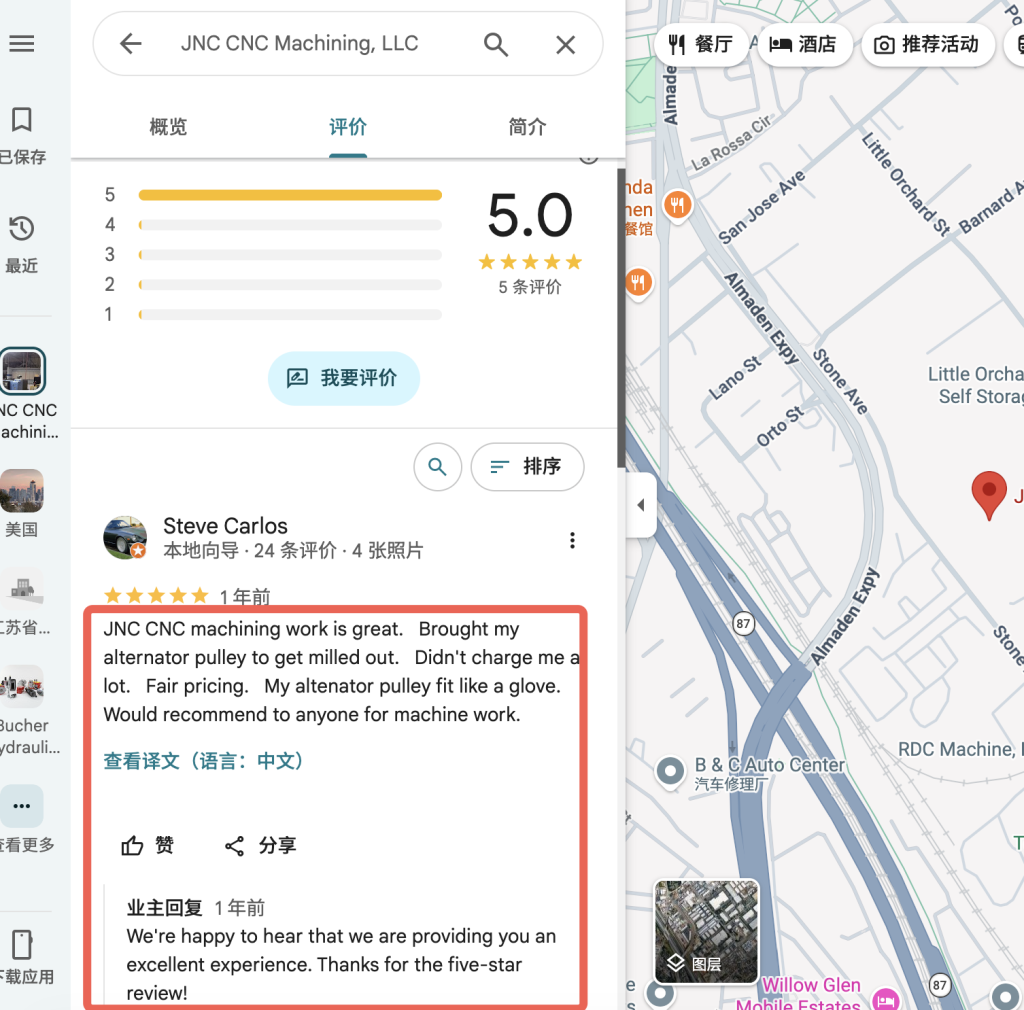Select the JNC CNC Machining sidebar thumbnail
Image resolution: width=1024 pixels, height=1010 pixels.
[23, 371]
